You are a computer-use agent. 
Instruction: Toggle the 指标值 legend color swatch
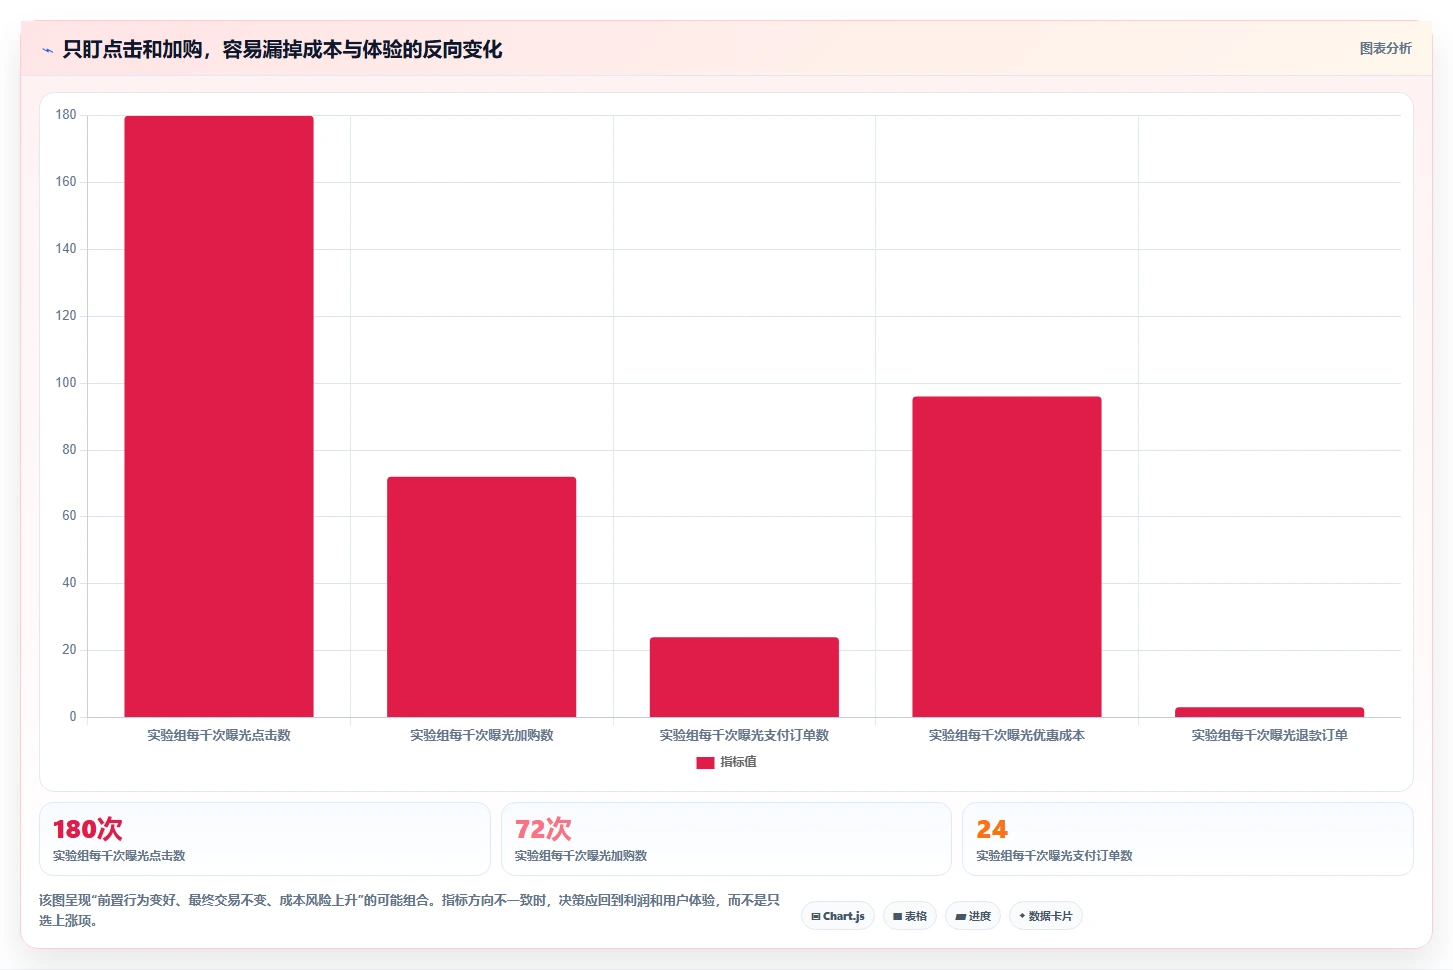[x=705, y=762]
